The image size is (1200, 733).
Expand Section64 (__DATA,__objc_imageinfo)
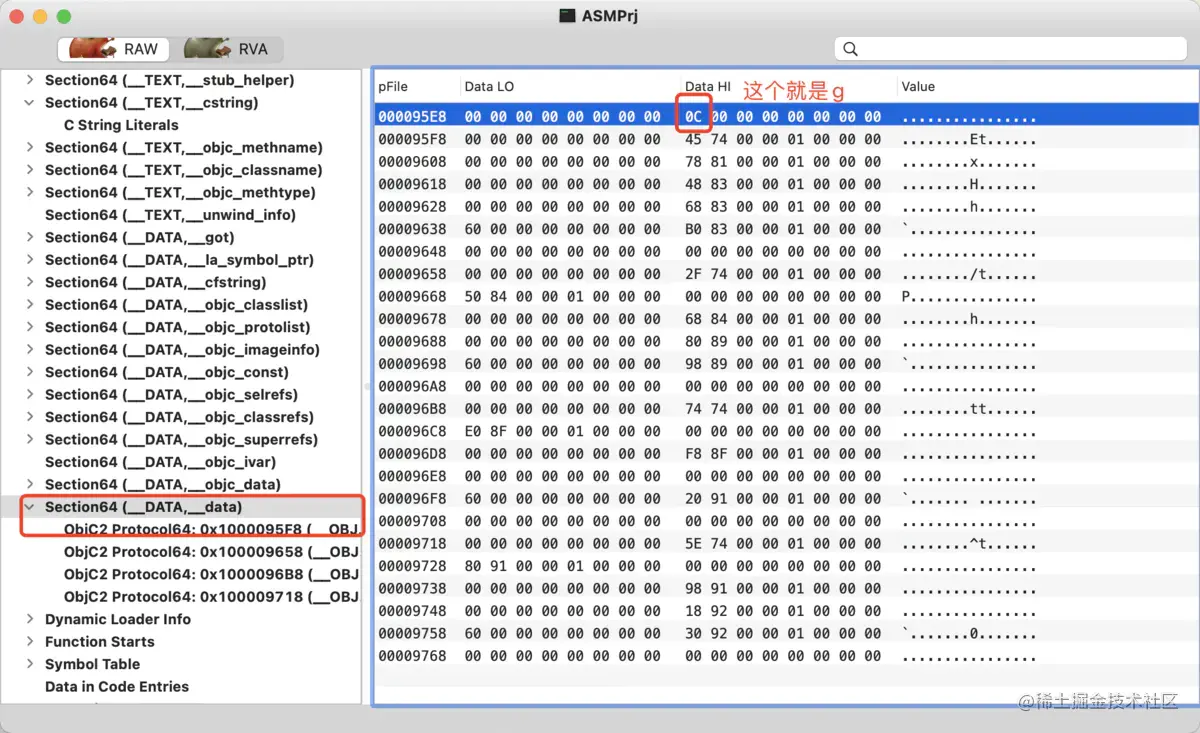(30, 350)
